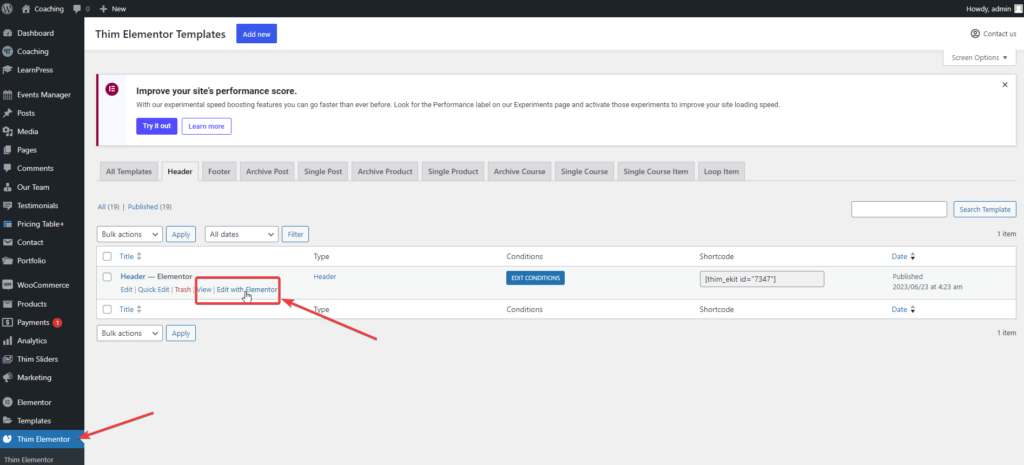
Task: Click the Add new button
Action: 256,34
